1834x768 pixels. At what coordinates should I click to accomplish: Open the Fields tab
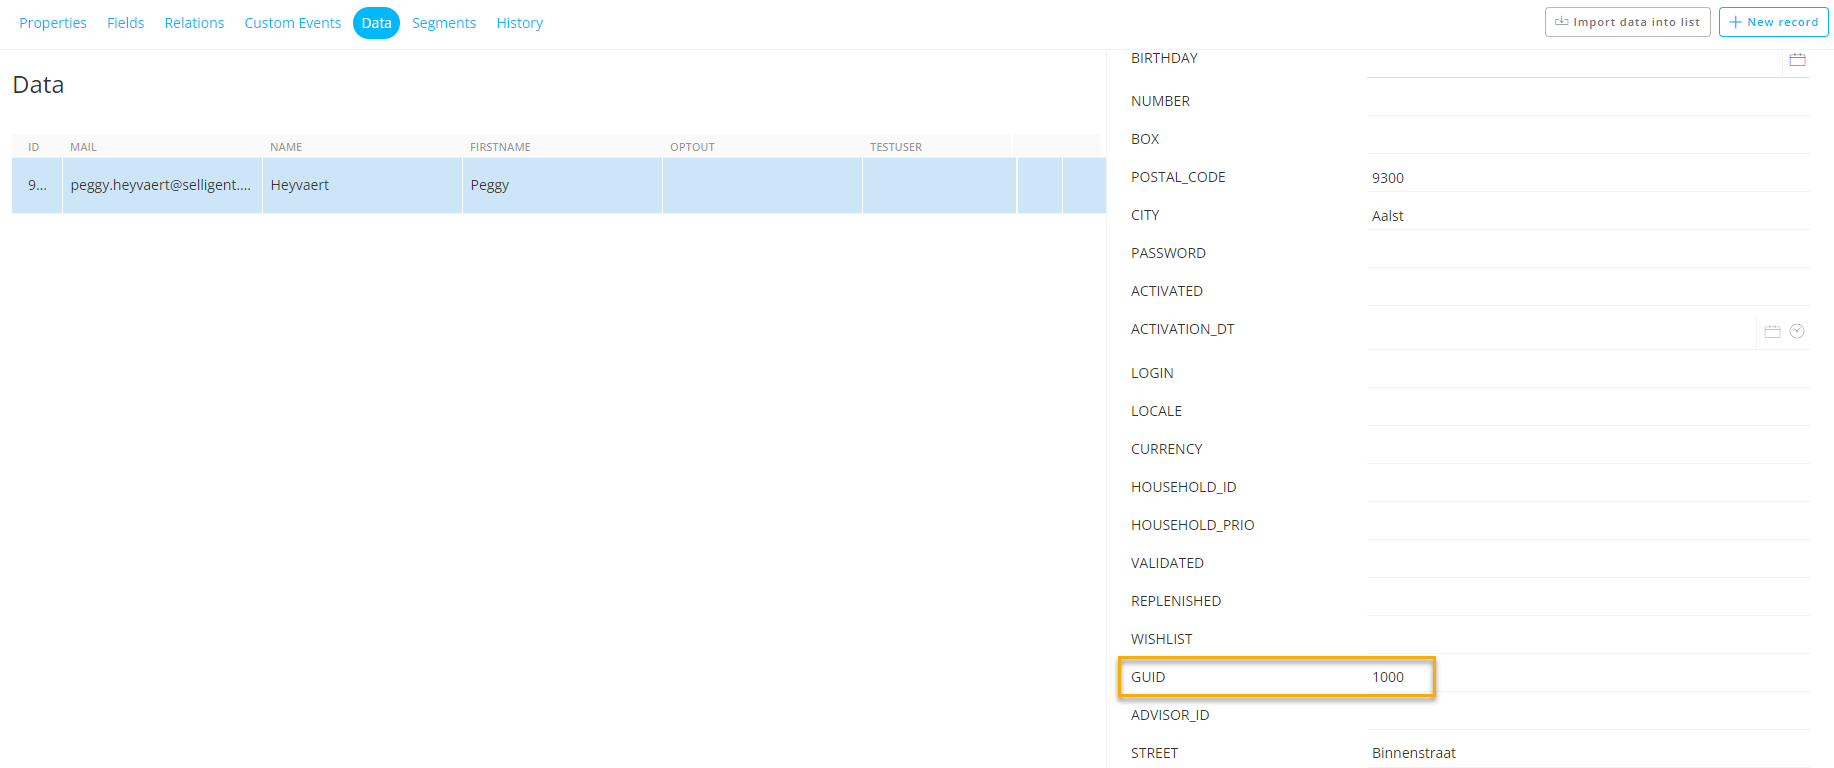[x=125, y=23]
